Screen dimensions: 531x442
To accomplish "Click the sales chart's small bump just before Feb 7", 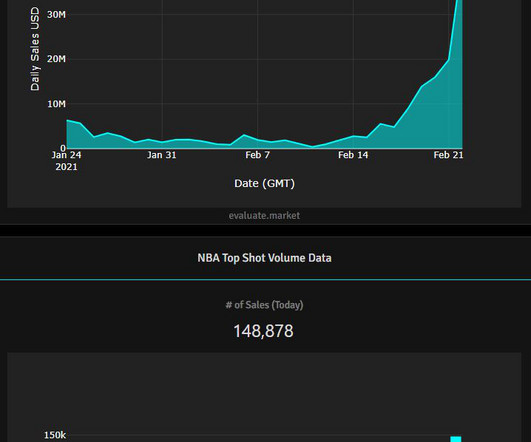I will [244, 135].
